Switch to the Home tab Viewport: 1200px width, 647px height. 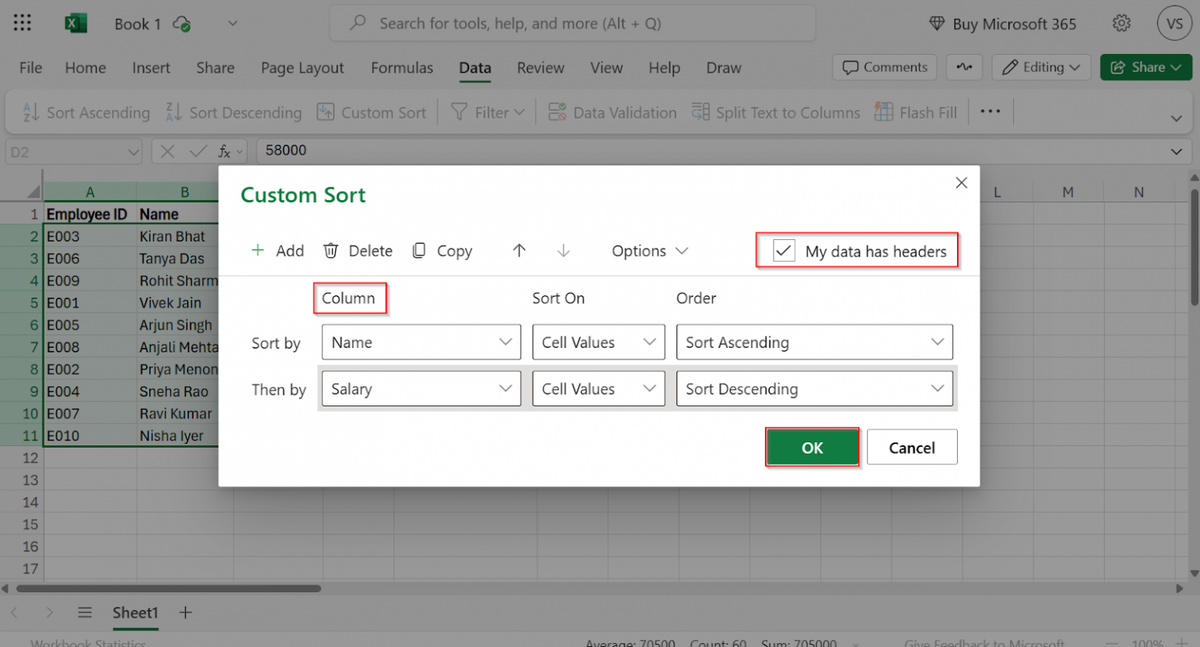(x=85, y=67)
